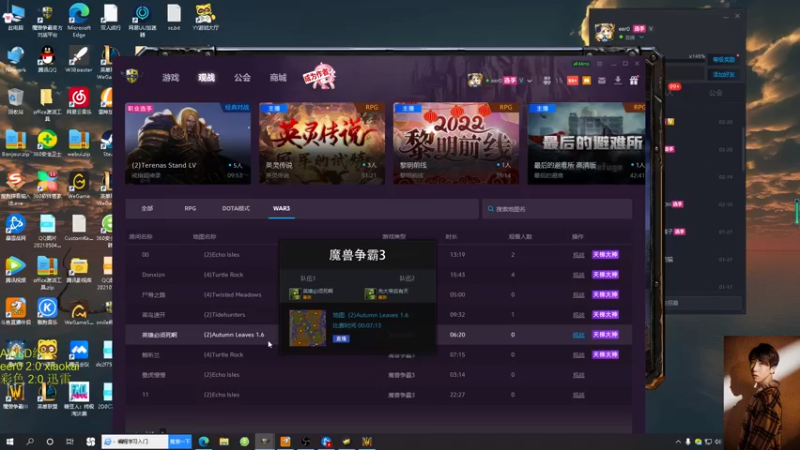Click 天梯大神 badge in Donxizn row
This screenshot has width=800, height=450.
[x=605, y=274]
